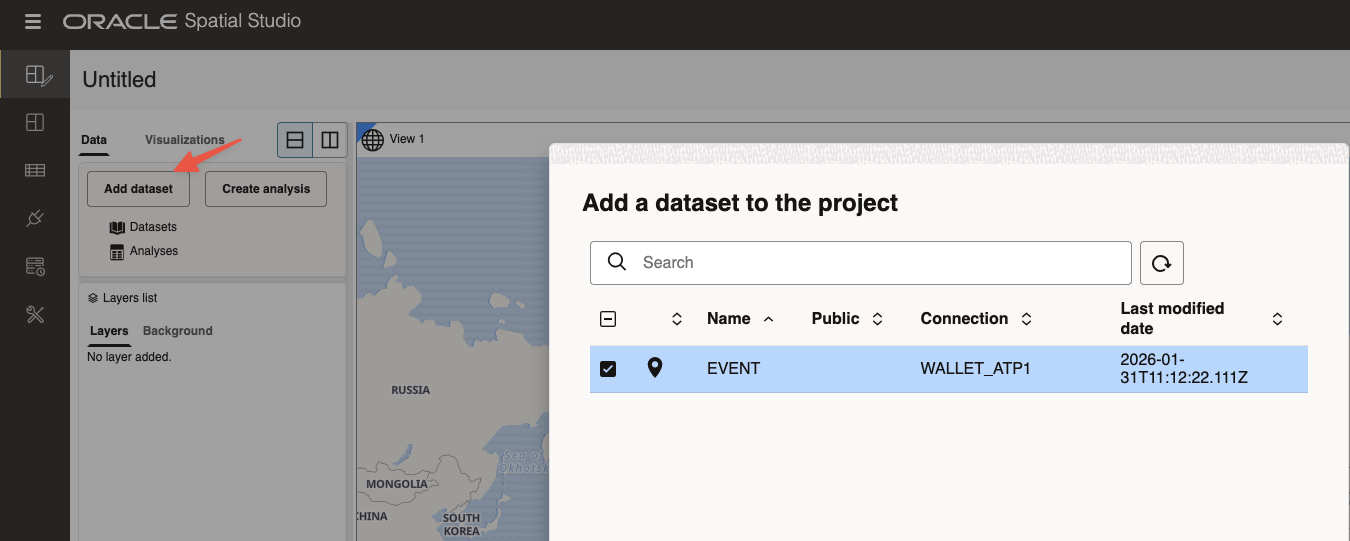
Task: Open the Jobs sidebar icon
Action: click(35, 266)
